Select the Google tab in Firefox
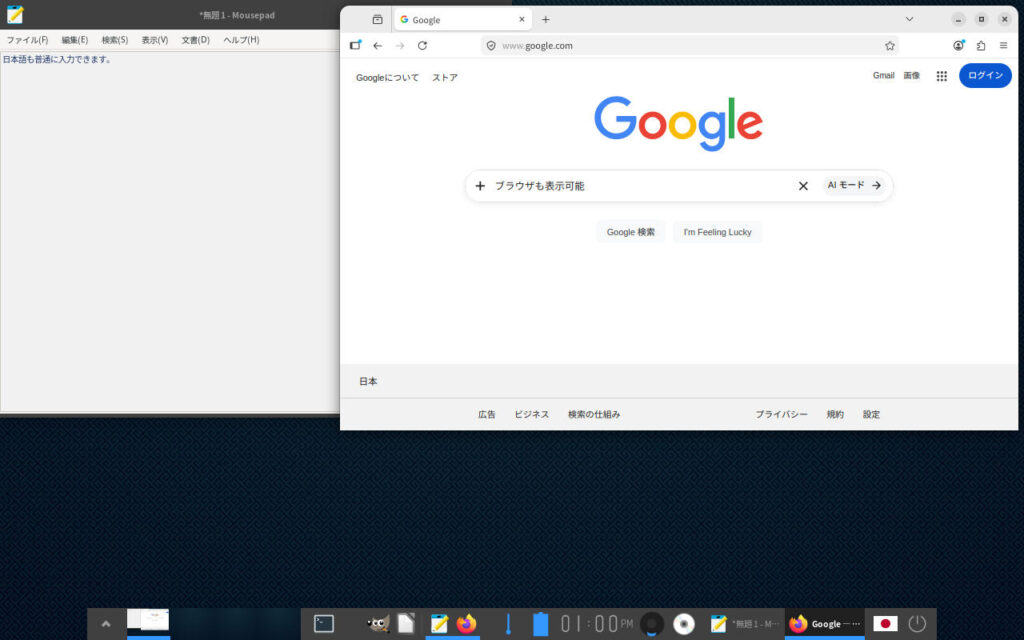 [x=462, y=20]
